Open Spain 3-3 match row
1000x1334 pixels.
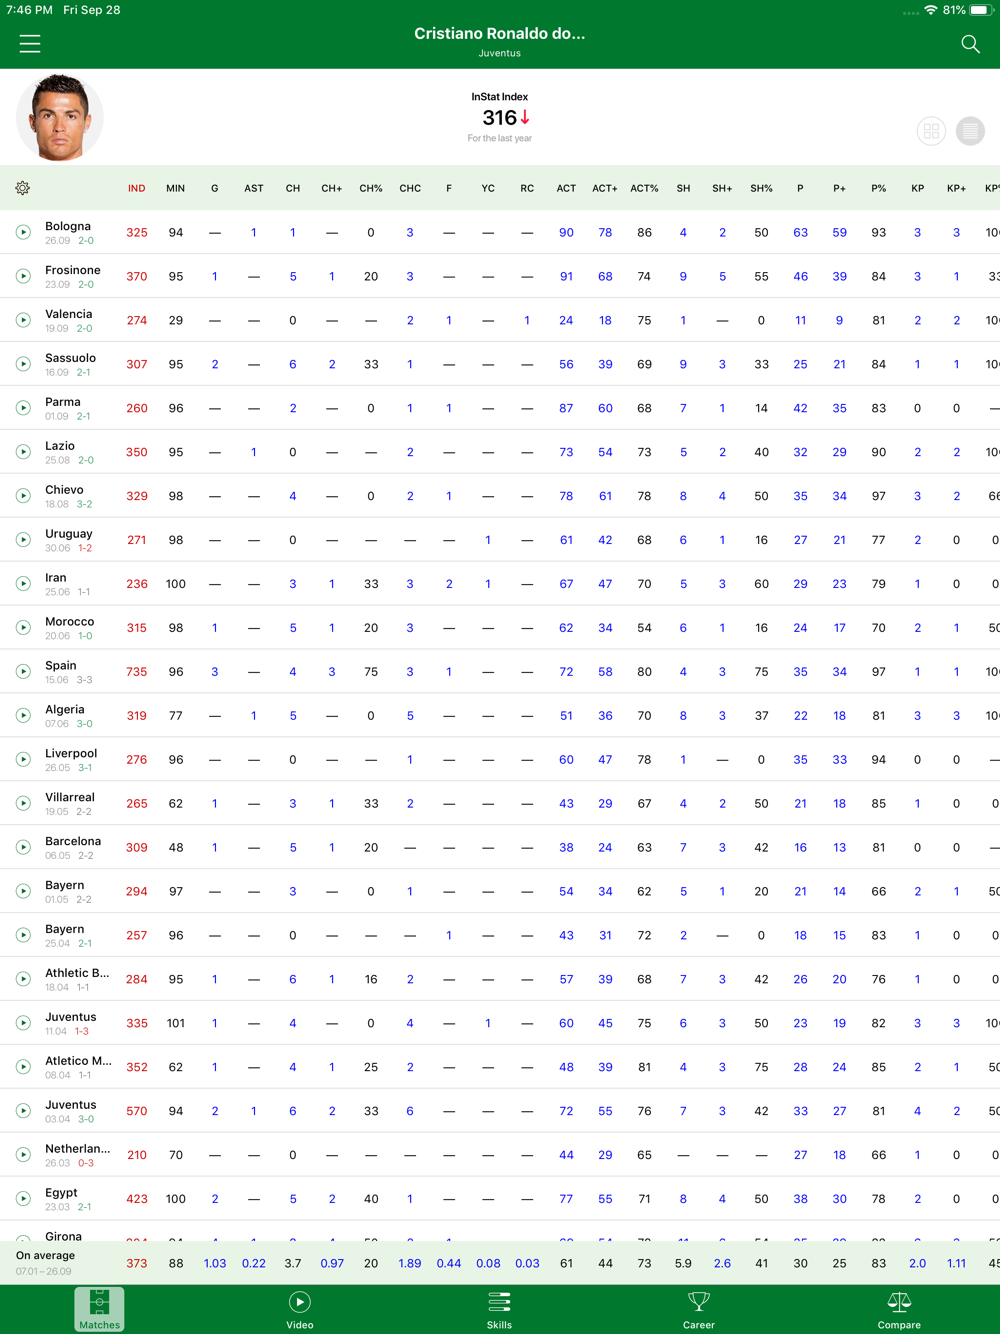point(500,672)
